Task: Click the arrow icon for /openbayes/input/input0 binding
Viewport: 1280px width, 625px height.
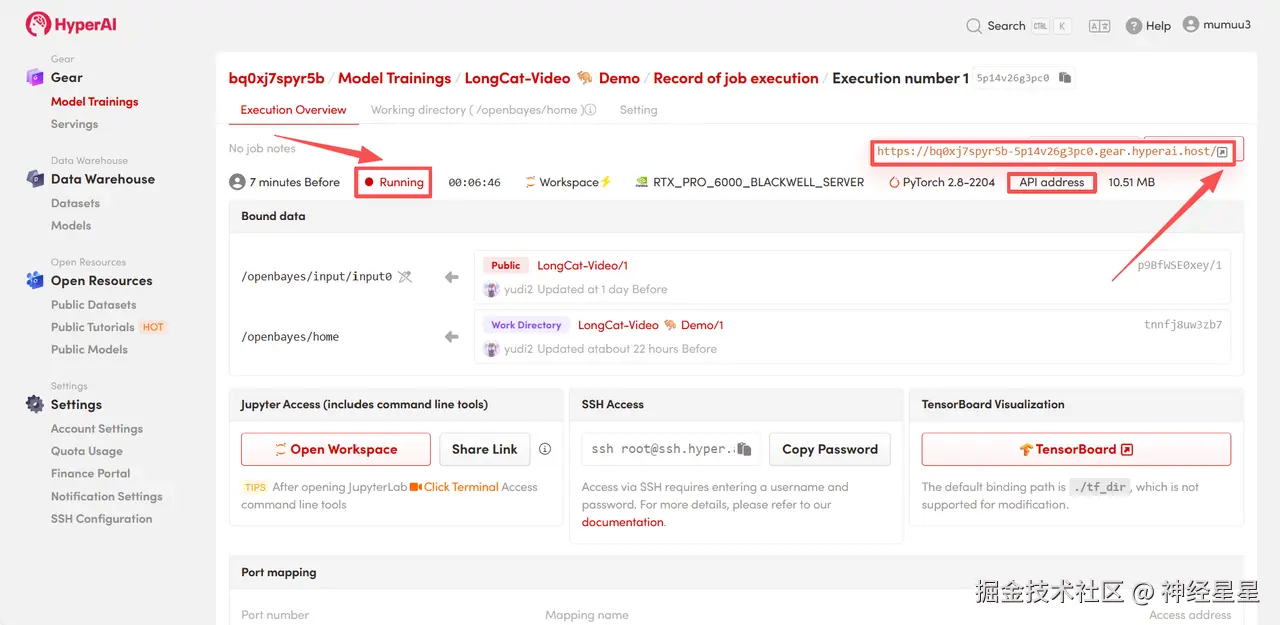Action: 451,277
